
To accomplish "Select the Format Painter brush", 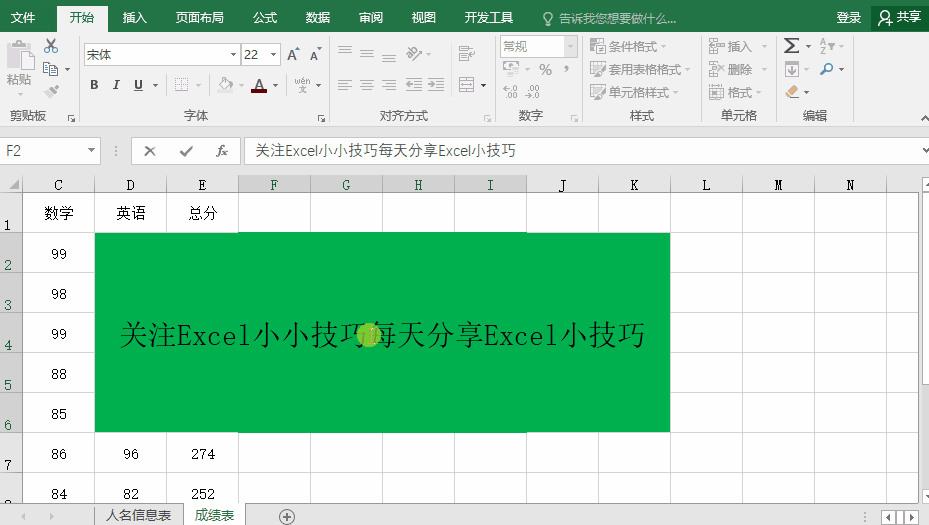I will (x=51, y=92).
